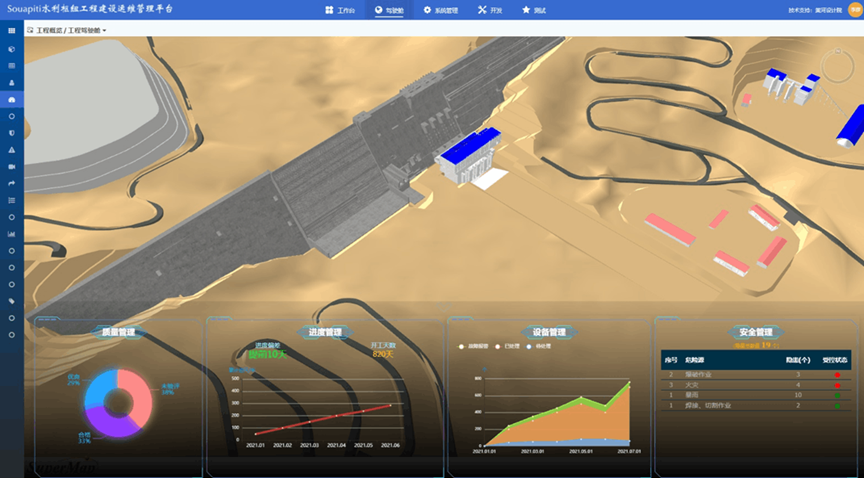864x478 pixels.
Task: Click the compass ring in the 3D view
Action: tap(837, 66)
